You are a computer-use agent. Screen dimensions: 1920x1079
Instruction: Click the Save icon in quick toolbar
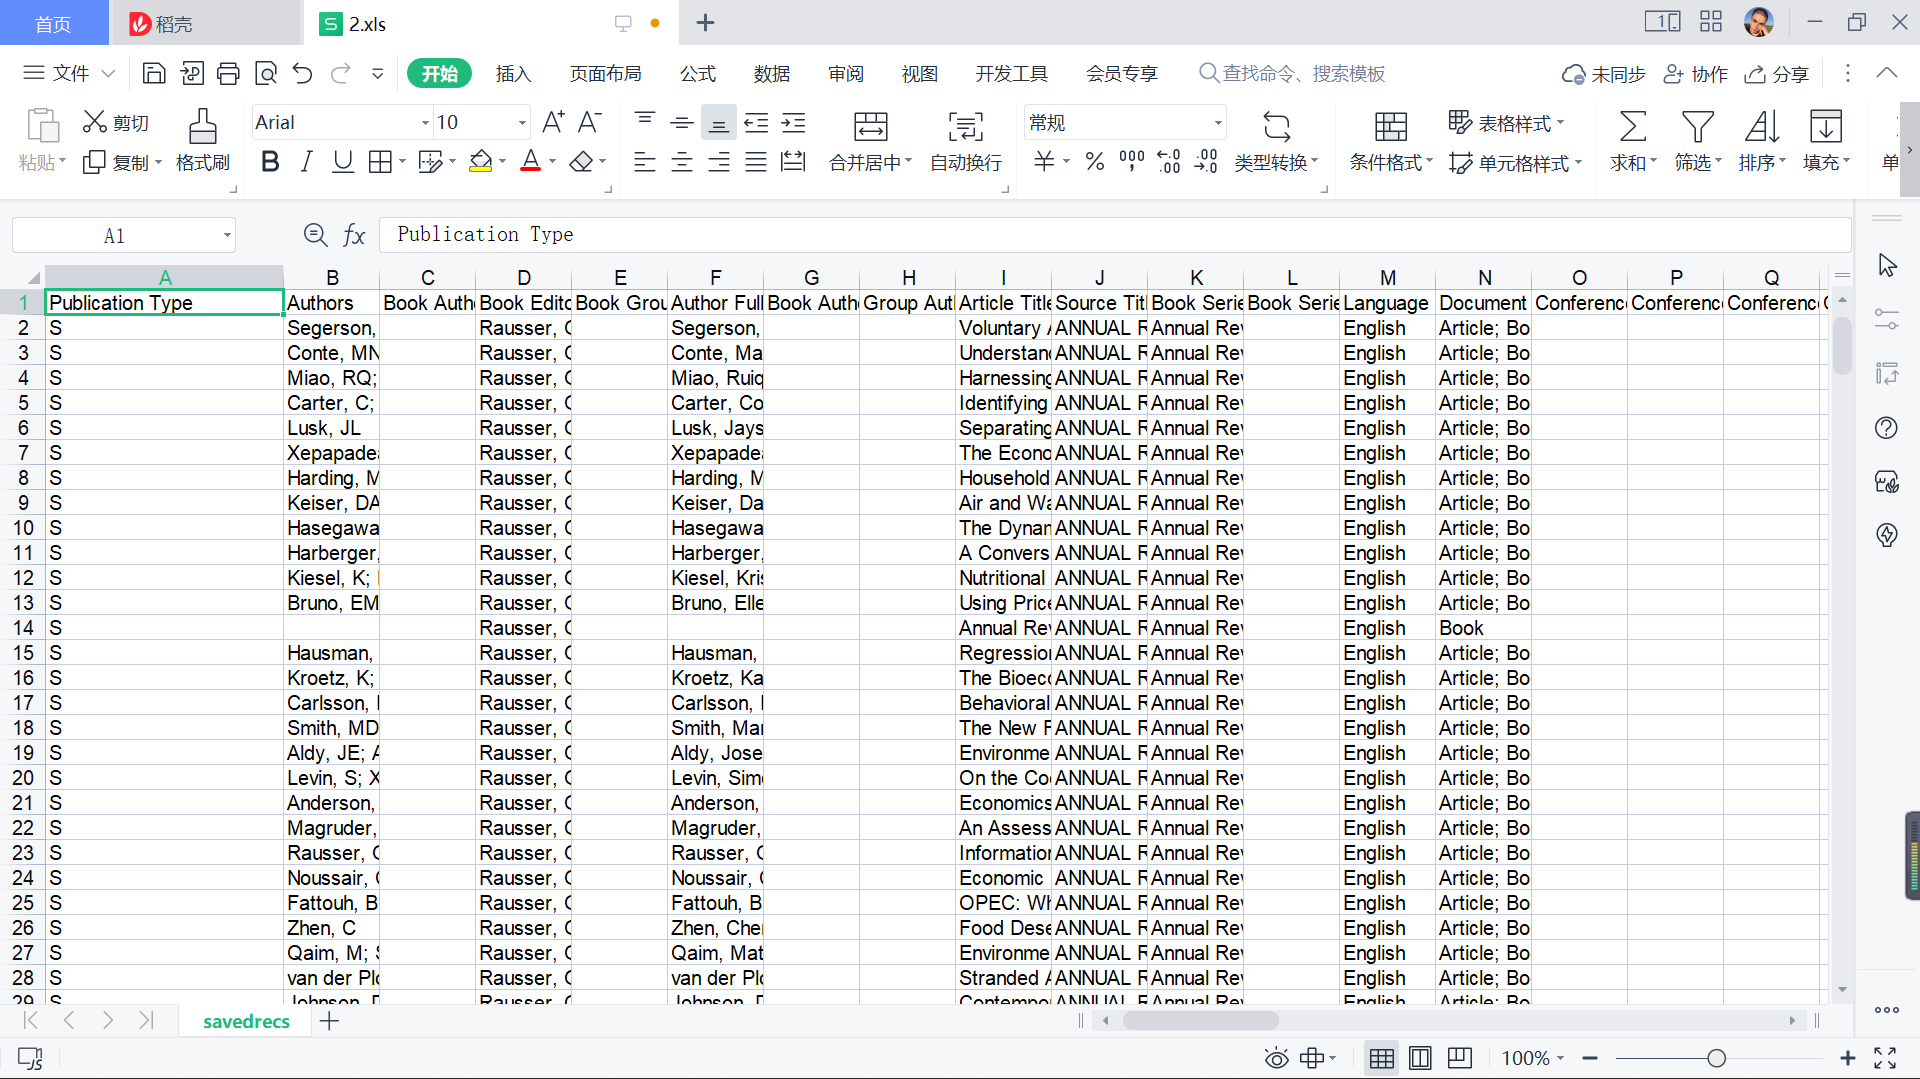pos(154,73)
